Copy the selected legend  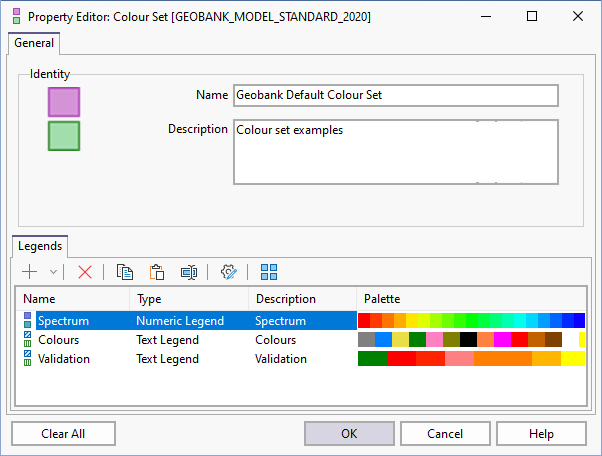point(125,272)
